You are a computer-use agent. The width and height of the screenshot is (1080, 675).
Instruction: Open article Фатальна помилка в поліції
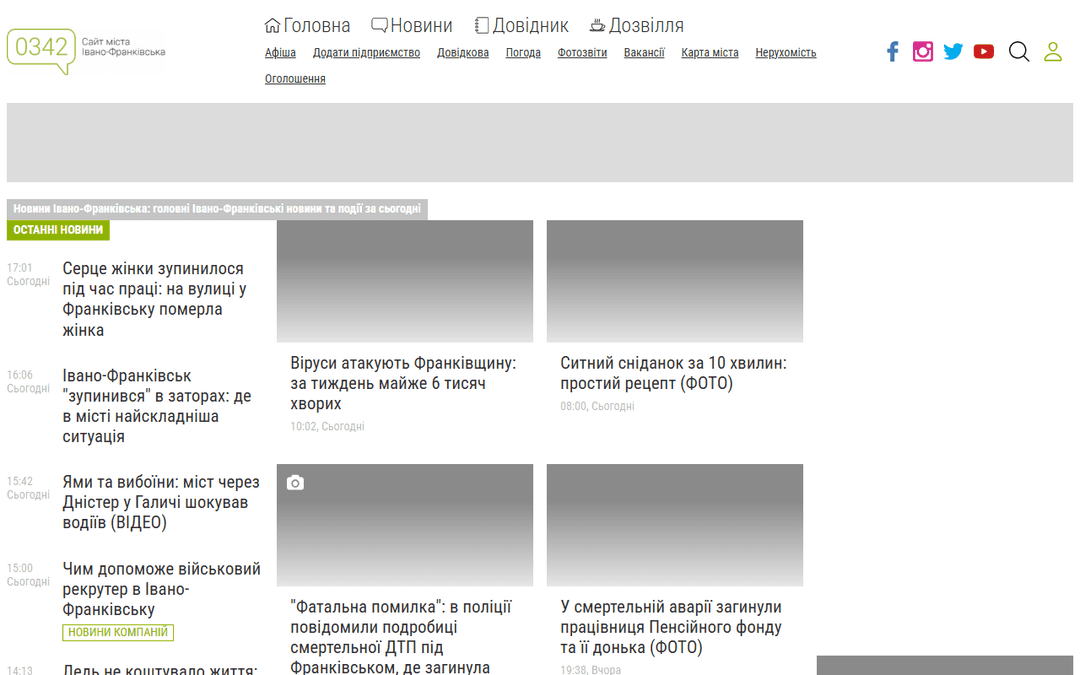pos(401,637)
